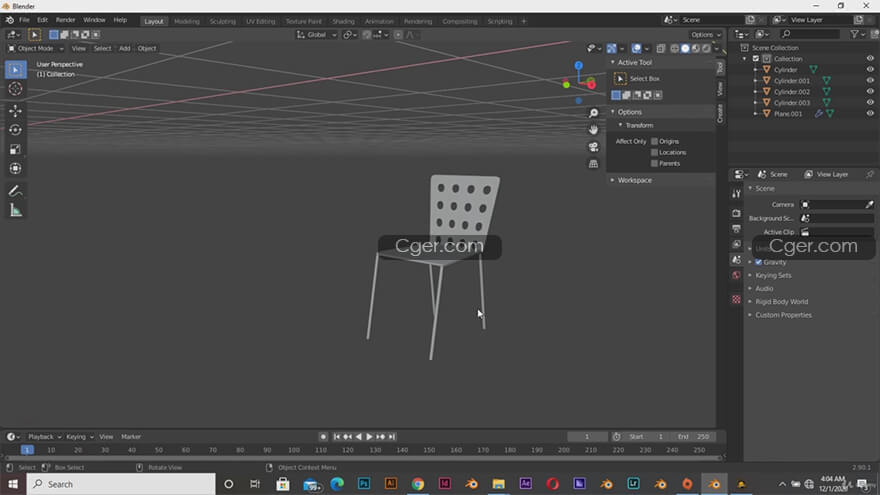Image resolution: width=880 pixels, height=495 pixels.
Task: Switch to the Shading workspace tab
Action: point(343,21)
